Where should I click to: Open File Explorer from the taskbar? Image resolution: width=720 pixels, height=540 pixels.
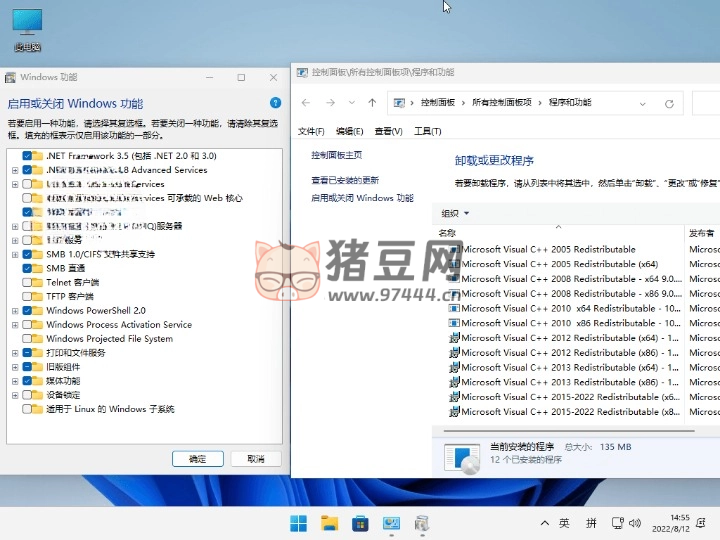click(x=329, y=523)
